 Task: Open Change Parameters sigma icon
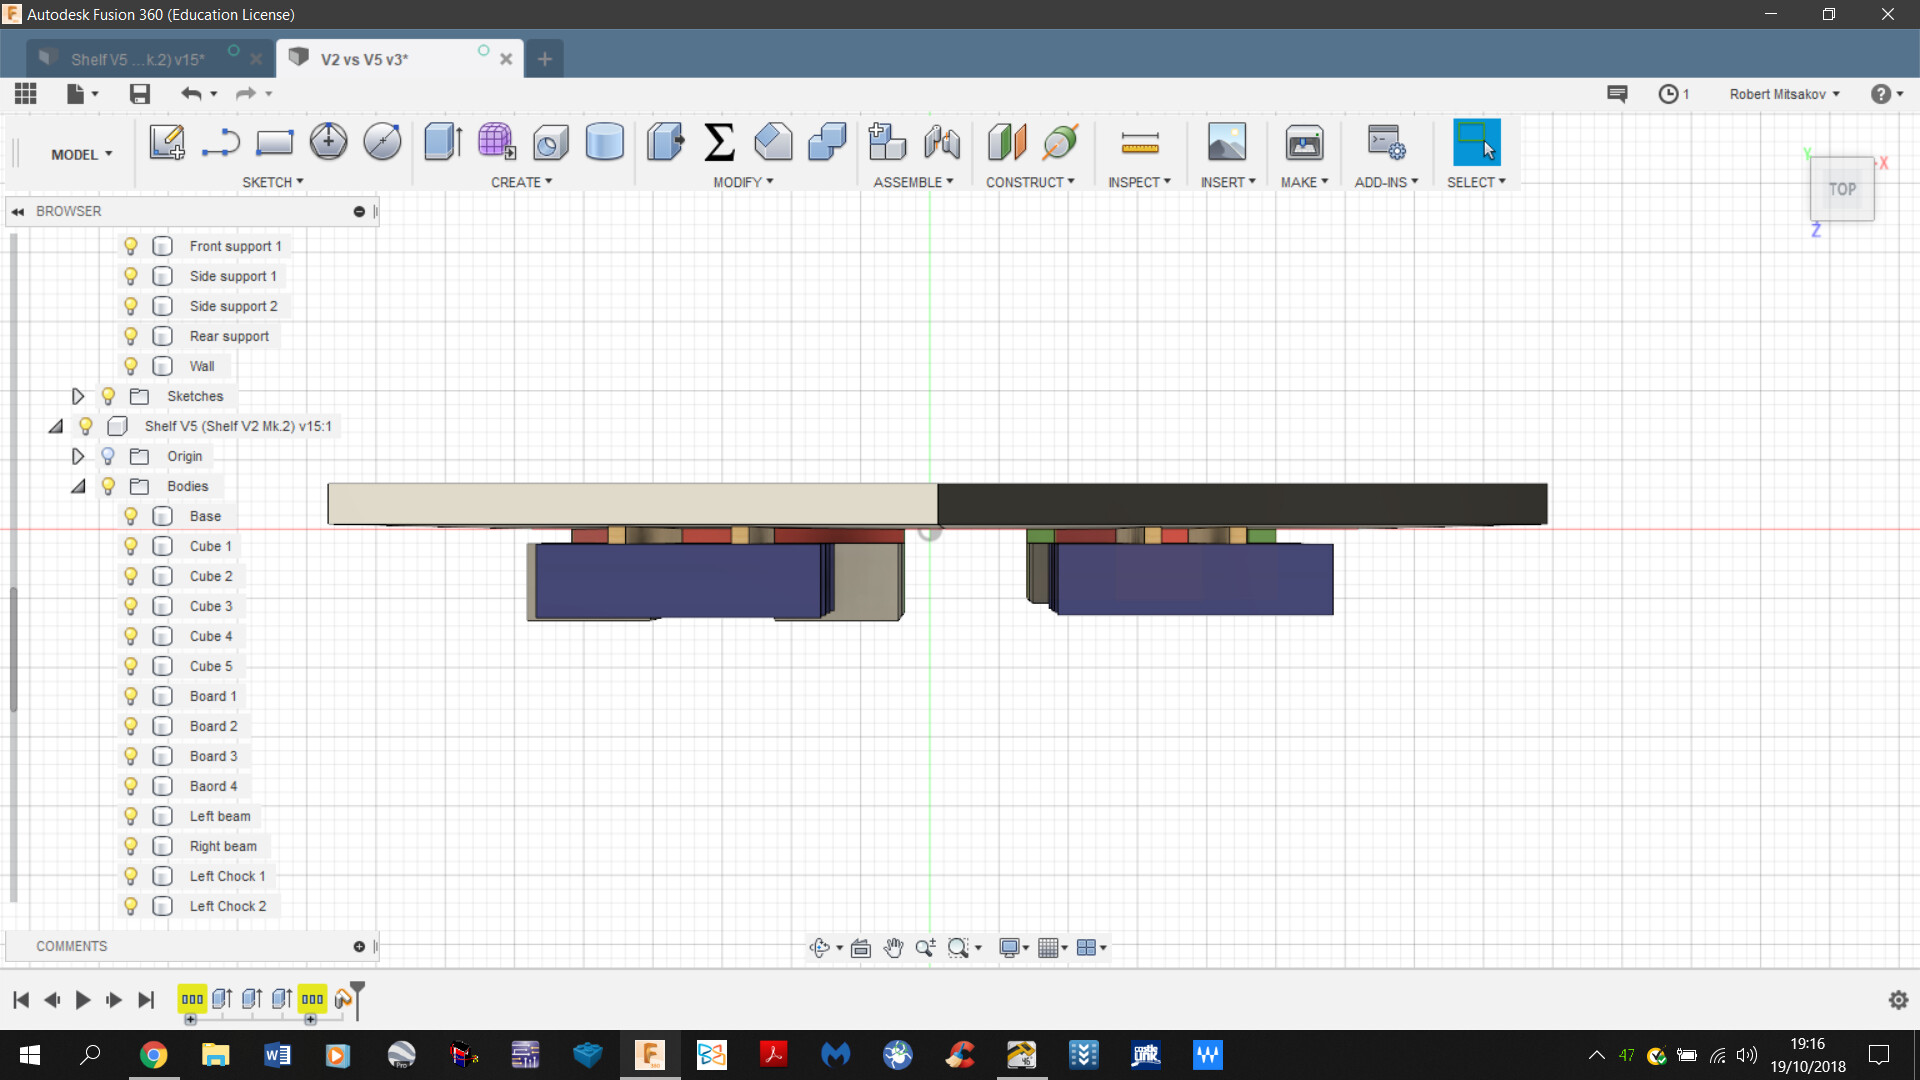719,142
